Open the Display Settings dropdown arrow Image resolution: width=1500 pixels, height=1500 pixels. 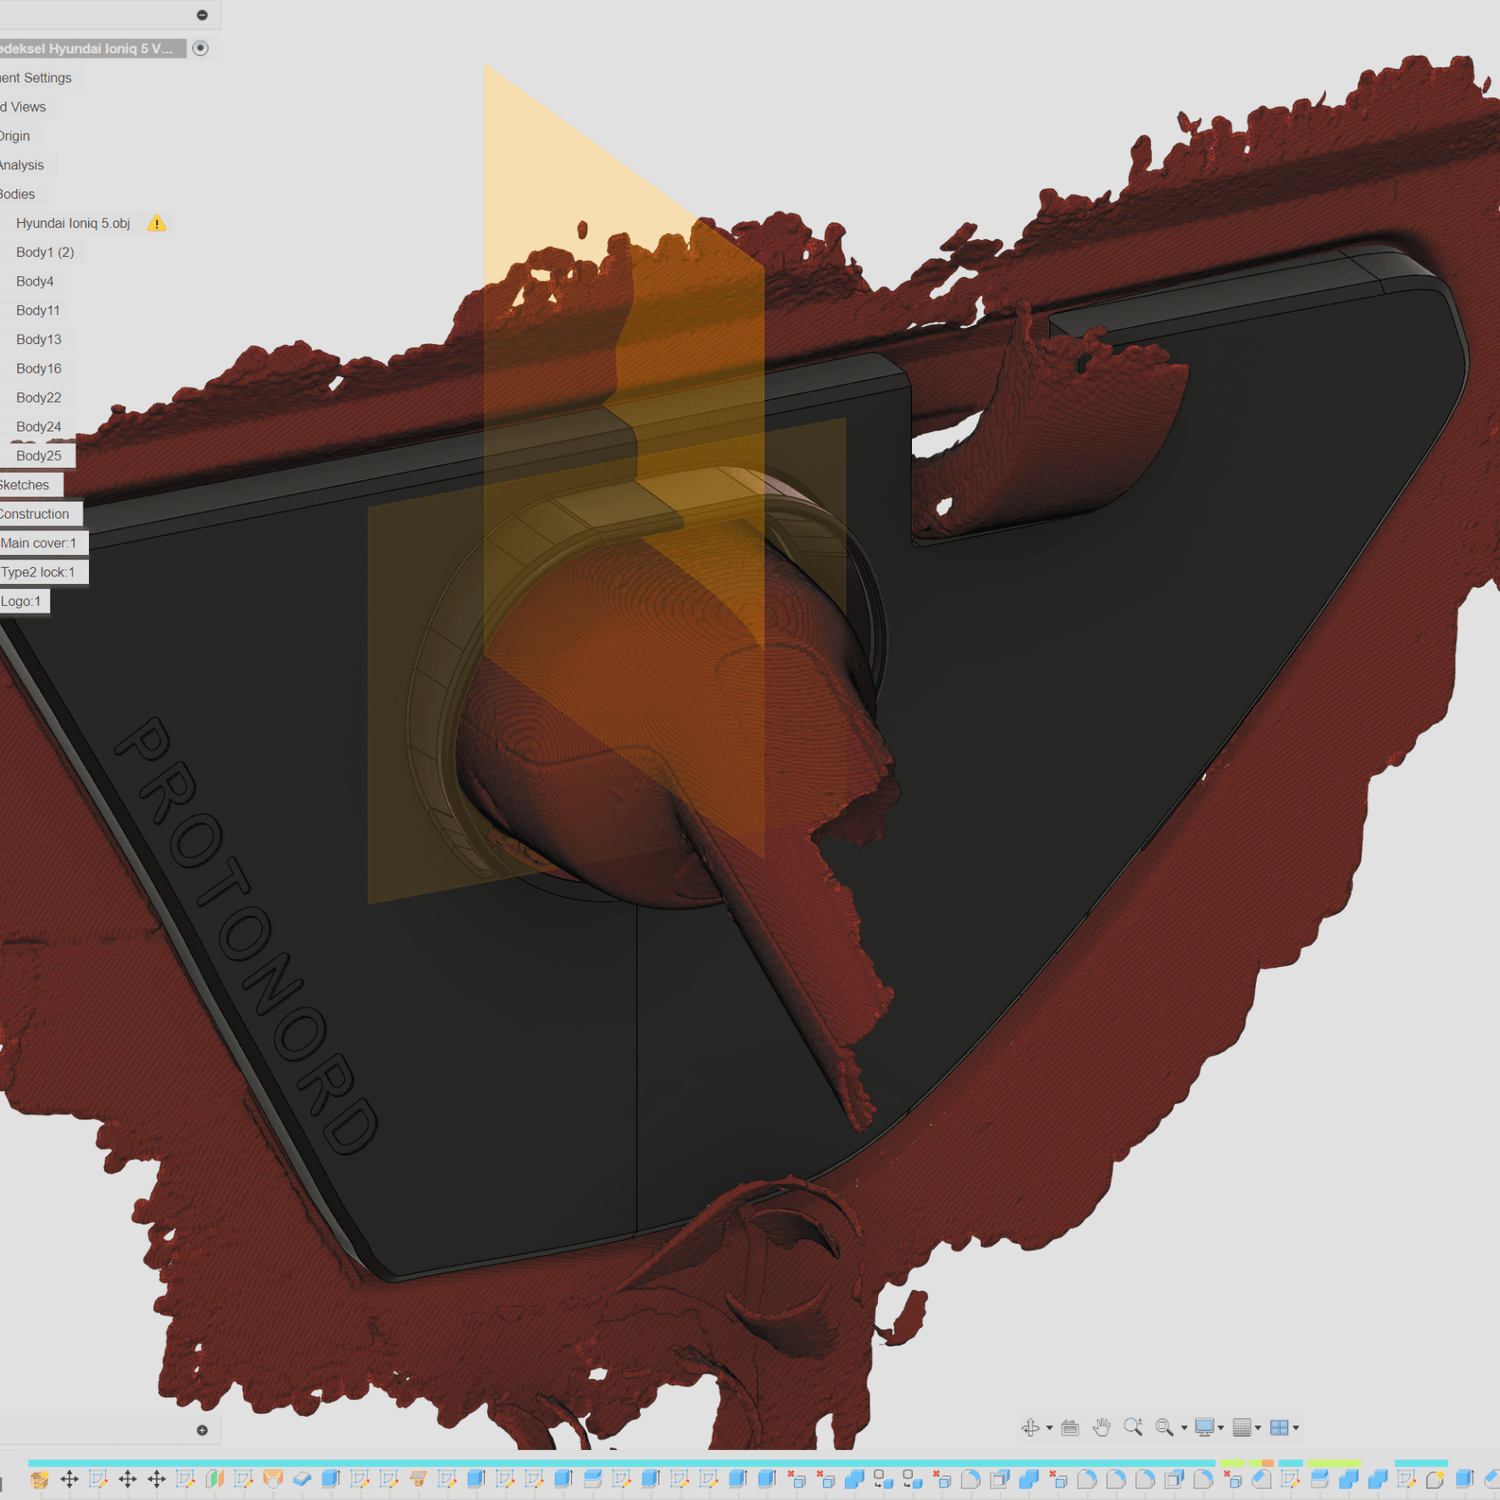click(1220, 1428)
